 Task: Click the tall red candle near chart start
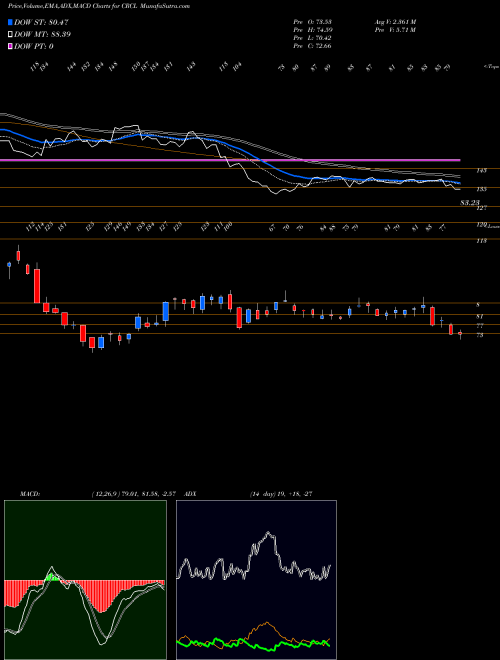[37, 286]
